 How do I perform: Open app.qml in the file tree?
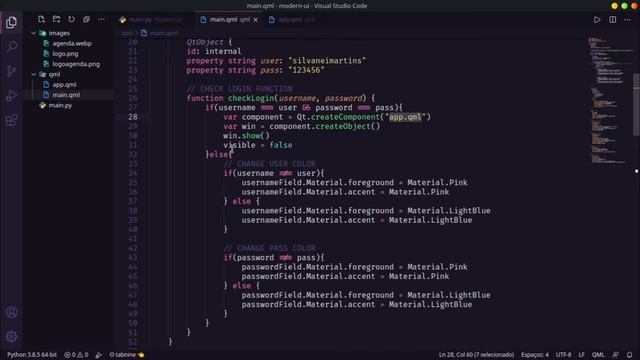click(64, 84)
